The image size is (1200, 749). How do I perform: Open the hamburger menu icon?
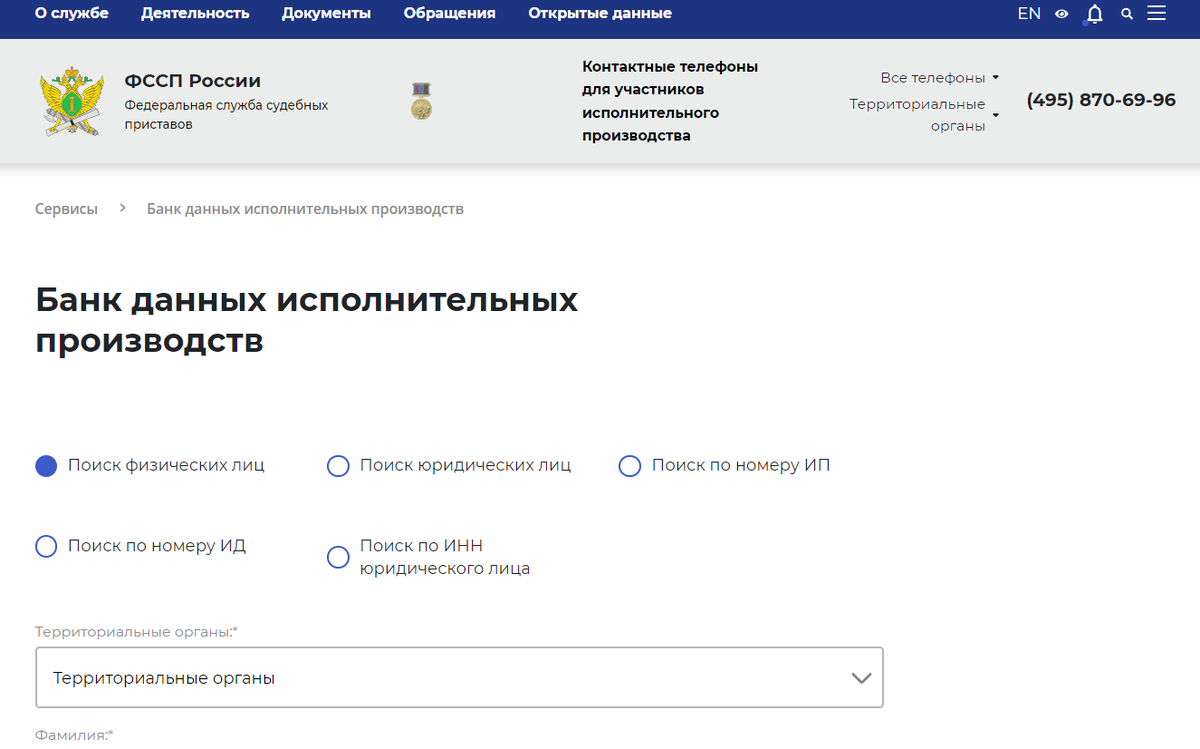click(1157, 14)
